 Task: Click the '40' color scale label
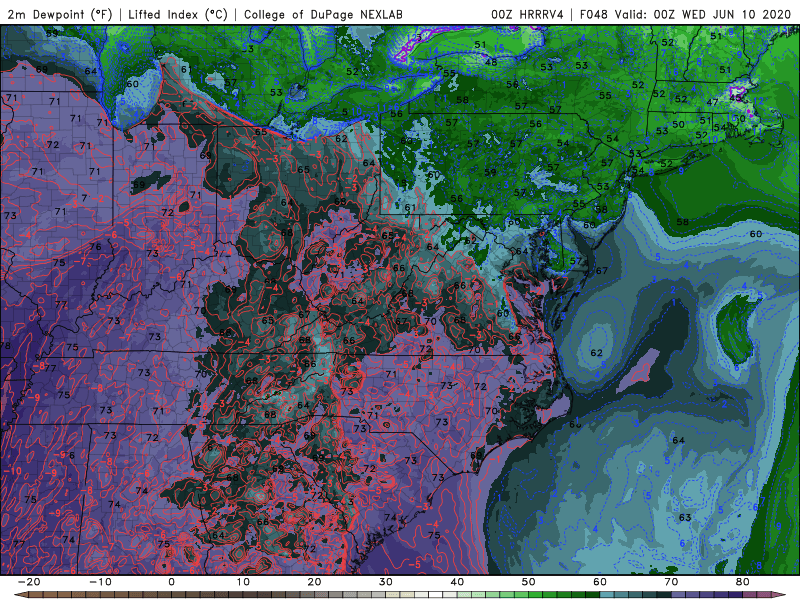point(457,582)
